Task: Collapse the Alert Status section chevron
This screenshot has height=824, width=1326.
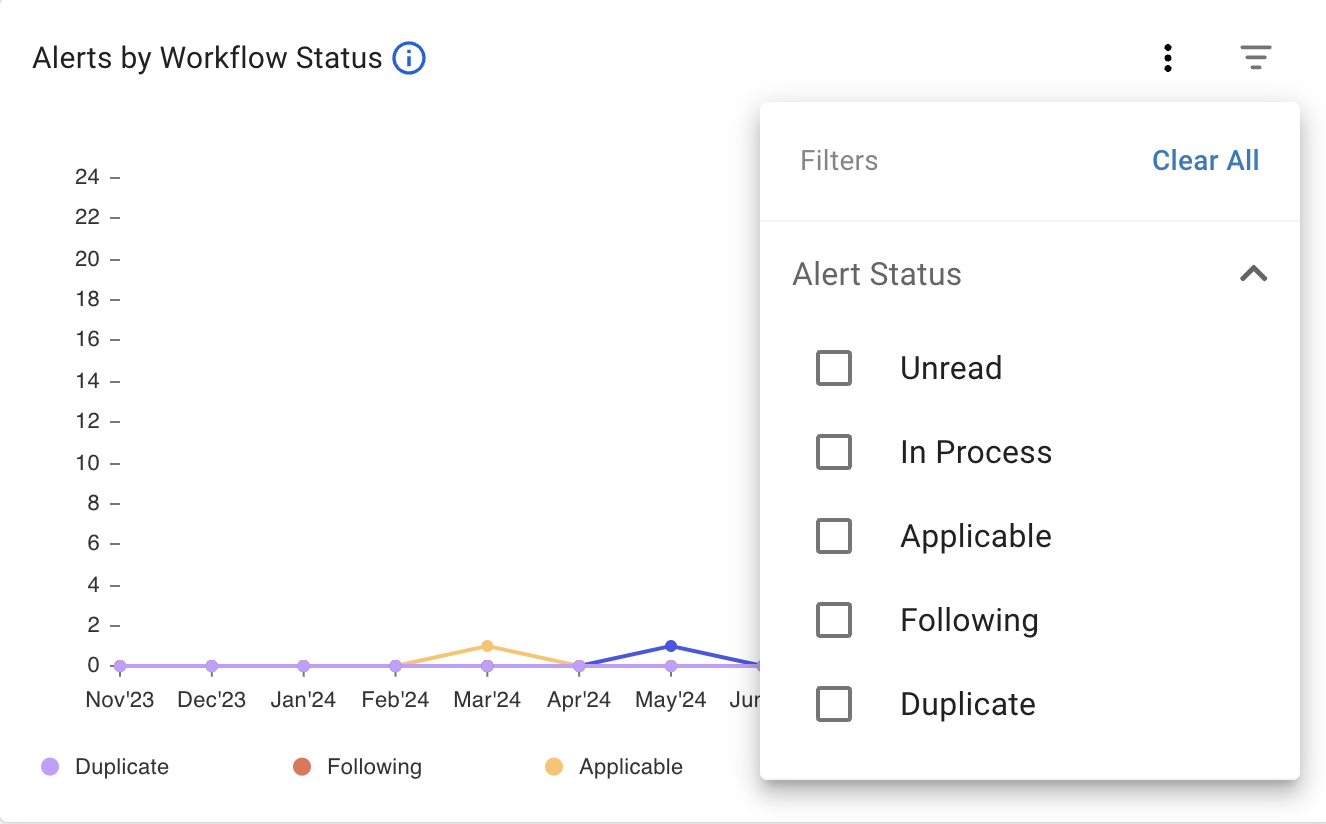Action: point(1253,274)
